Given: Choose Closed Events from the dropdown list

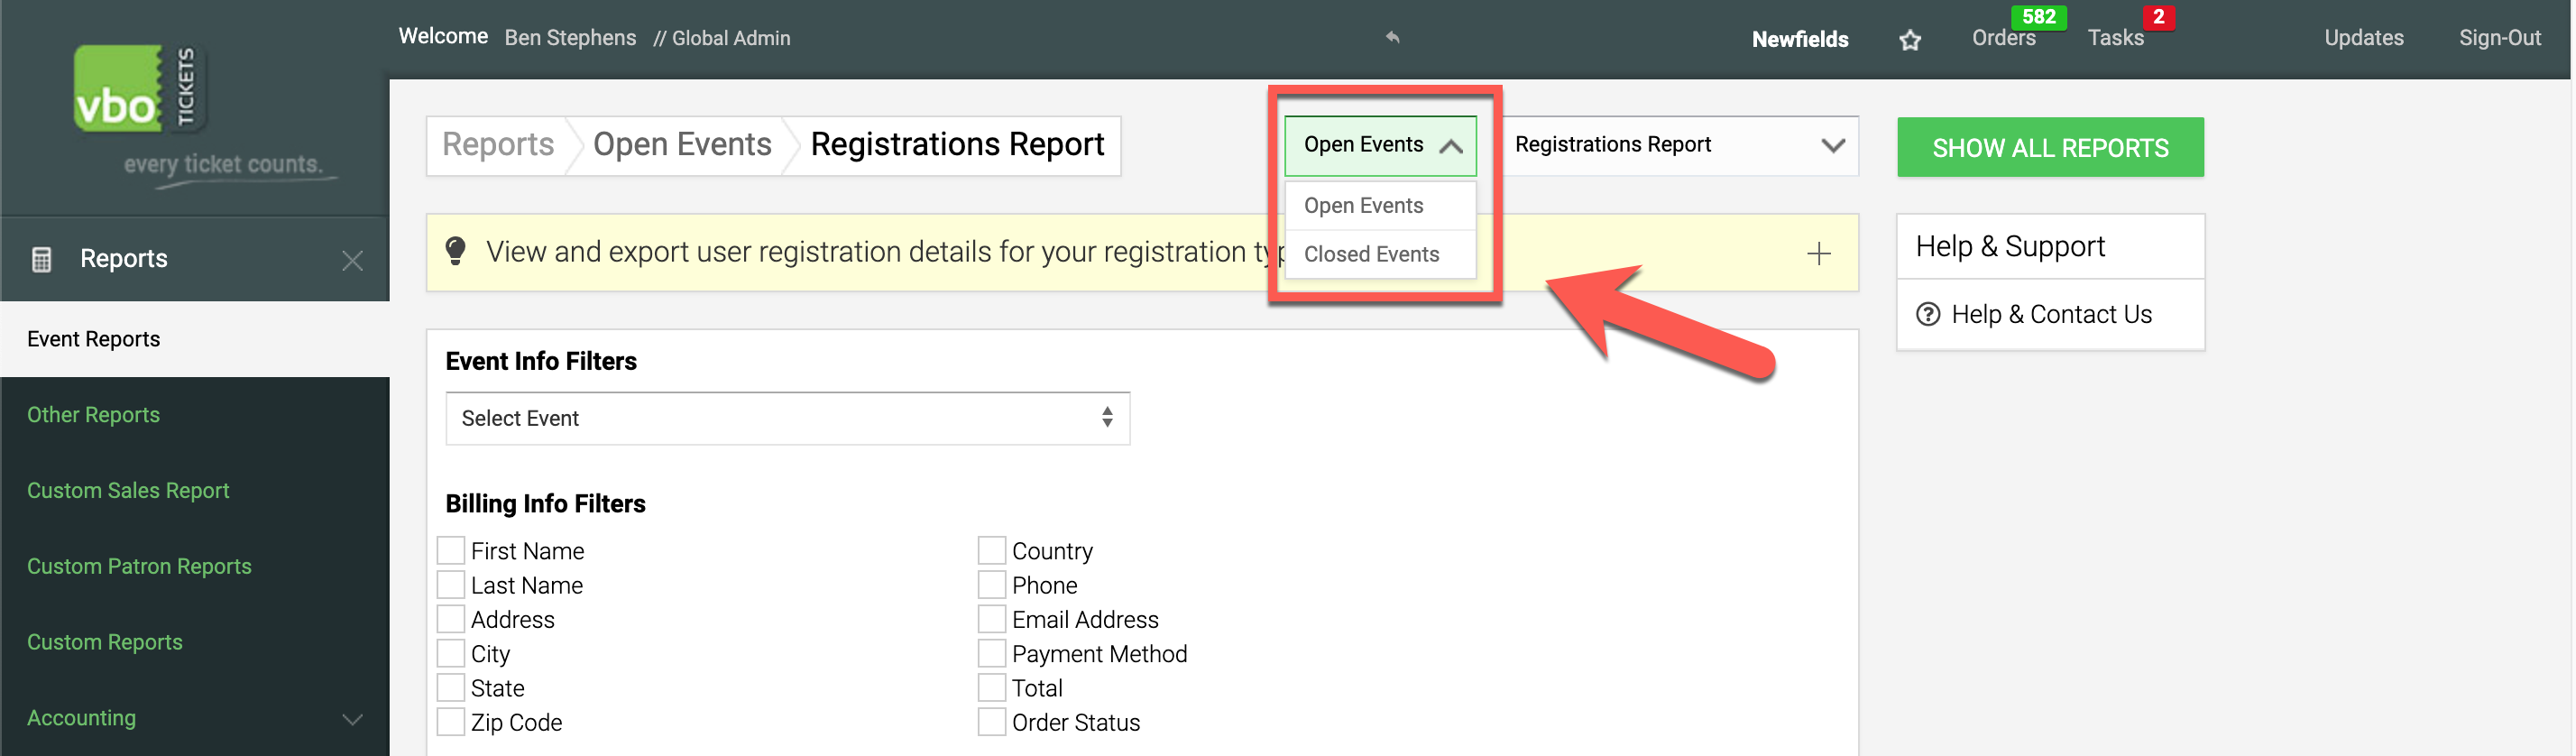Looking at the screenshot, I should tap(1380, 254).
